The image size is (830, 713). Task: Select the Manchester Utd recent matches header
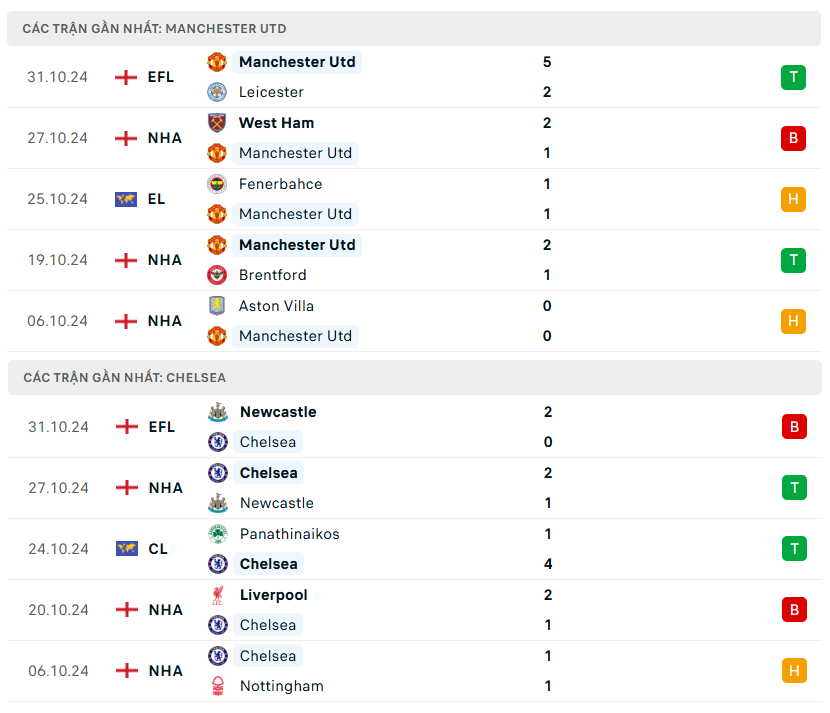(154, 29)
